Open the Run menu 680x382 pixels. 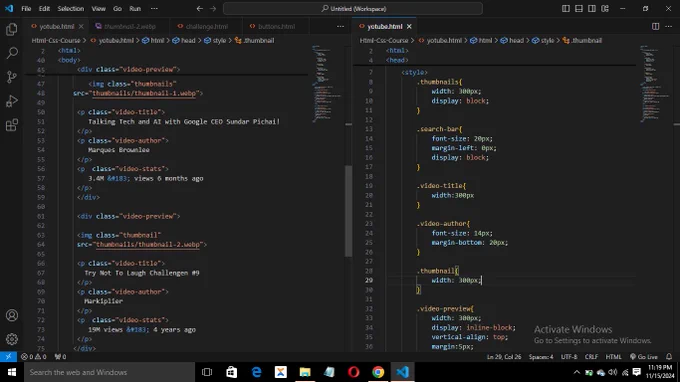[x=135, y=9]
